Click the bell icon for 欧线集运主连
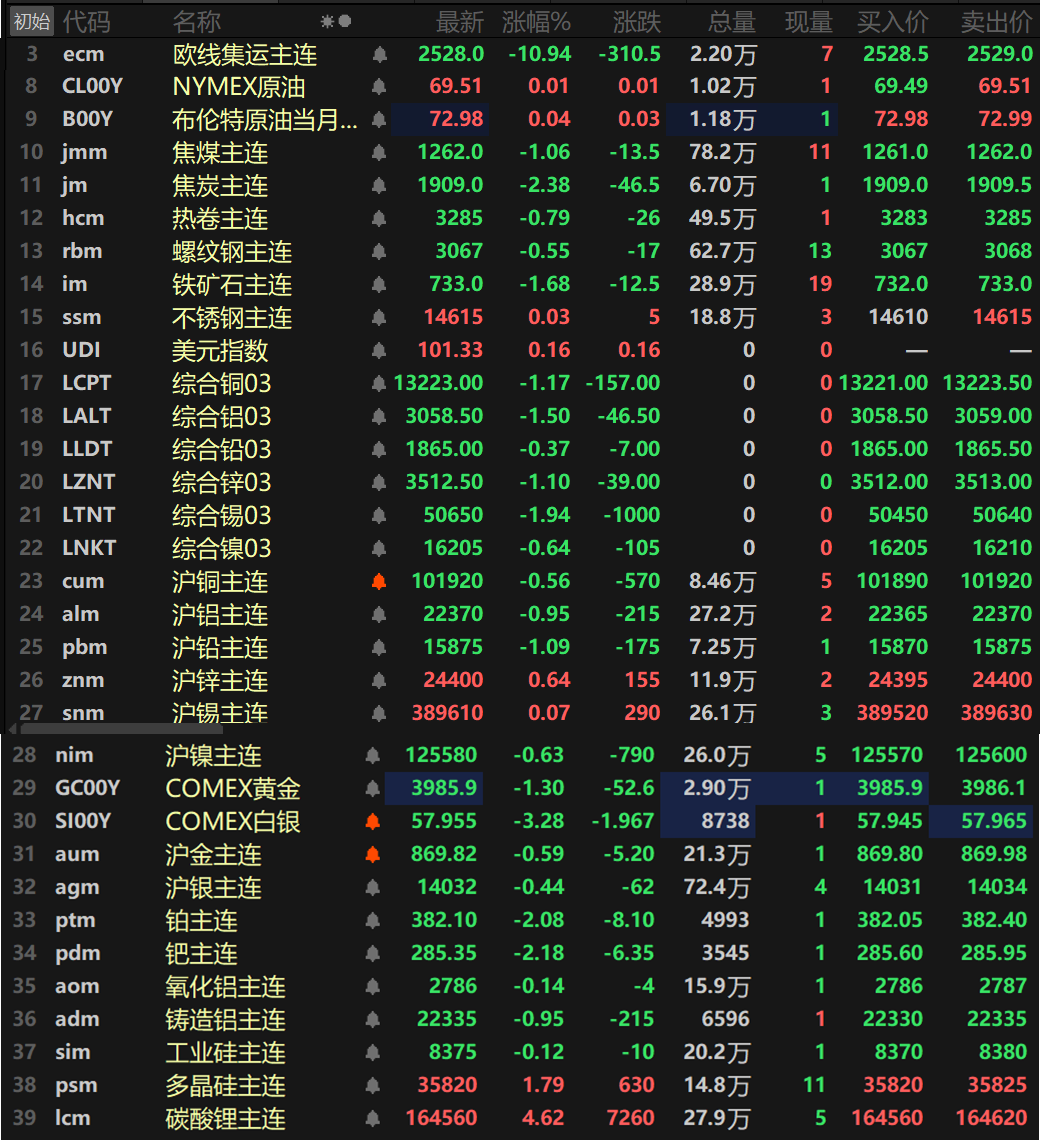The width and height of the screenshot is (1040, 1140). [379, 54]
